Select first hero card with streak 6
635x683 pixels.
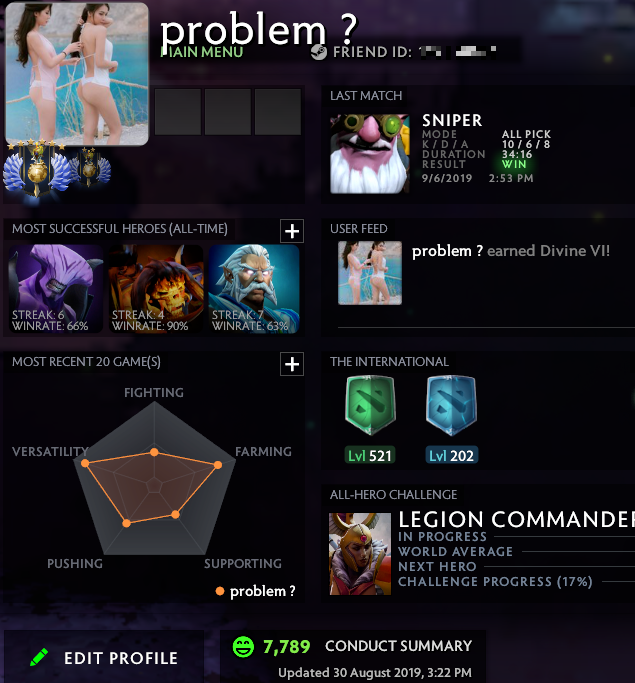(56, 289)
